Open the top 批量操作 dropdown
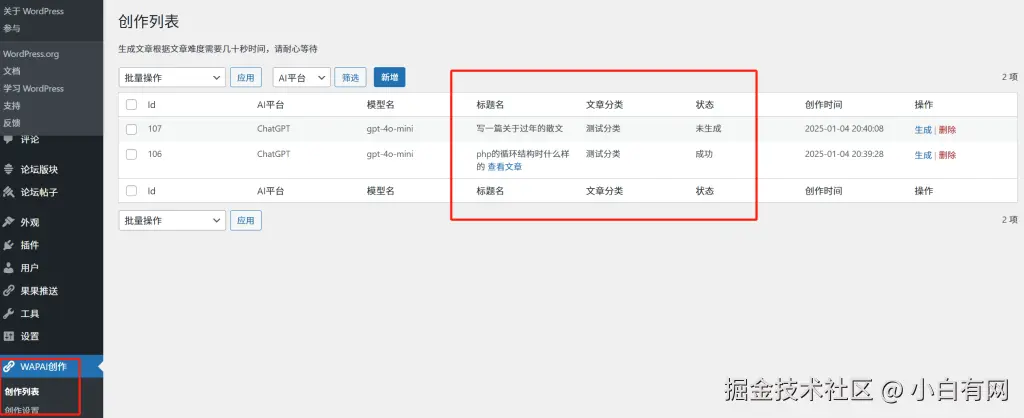The width and height of the screenshot is (1024, 418). pyautogui.click(x=172, y=77)
